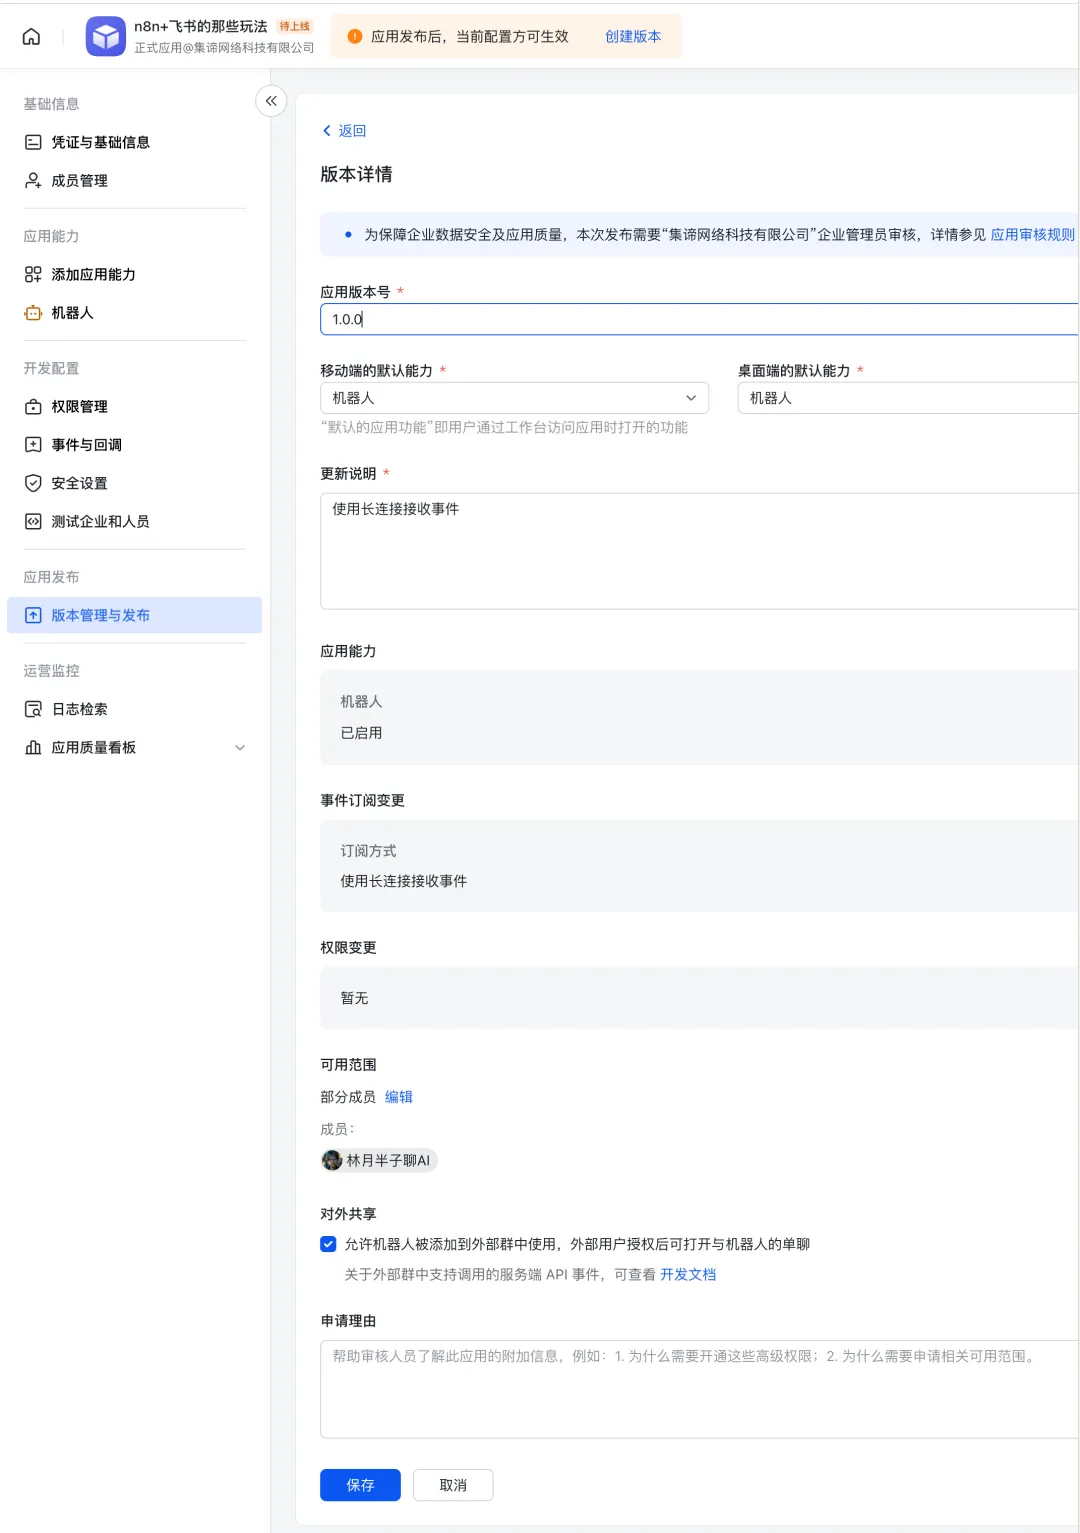The height and width of the screenshot is (1533, 1080).
Task: Click the 成员管理 person icon
Action: coord(33,180)
